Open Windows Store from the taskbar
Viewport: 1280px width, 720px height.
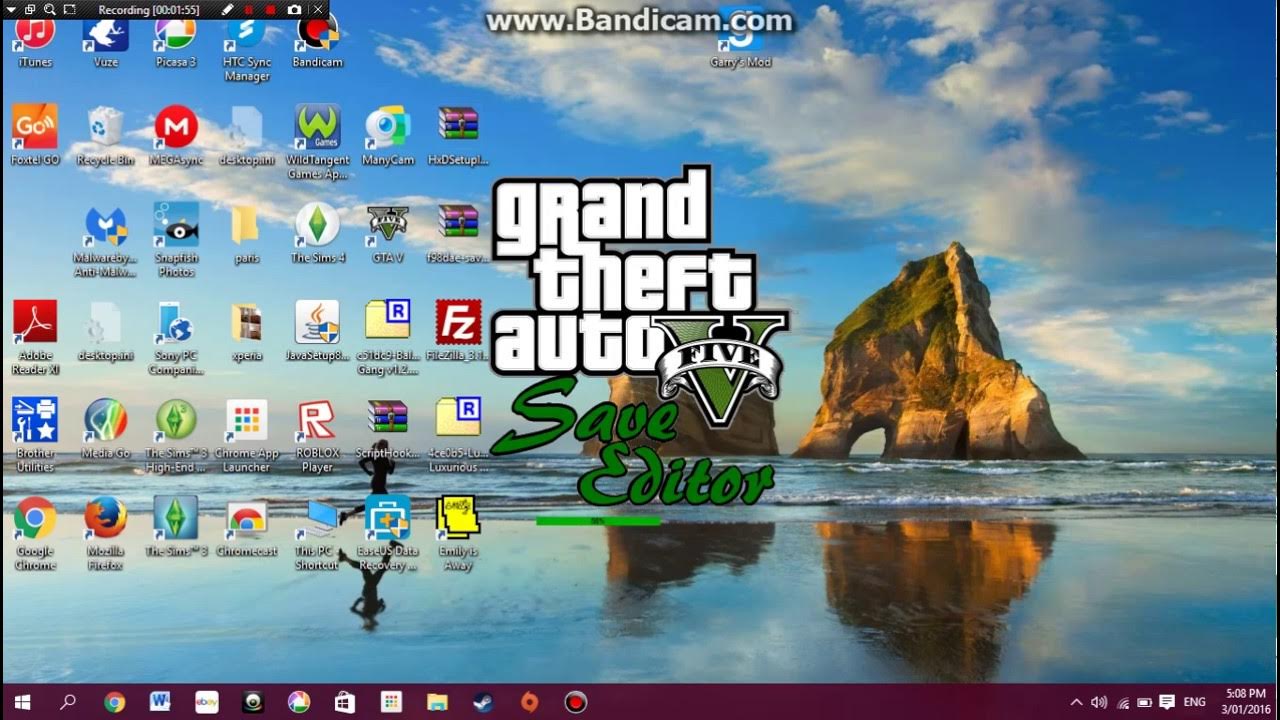[345, 702]
